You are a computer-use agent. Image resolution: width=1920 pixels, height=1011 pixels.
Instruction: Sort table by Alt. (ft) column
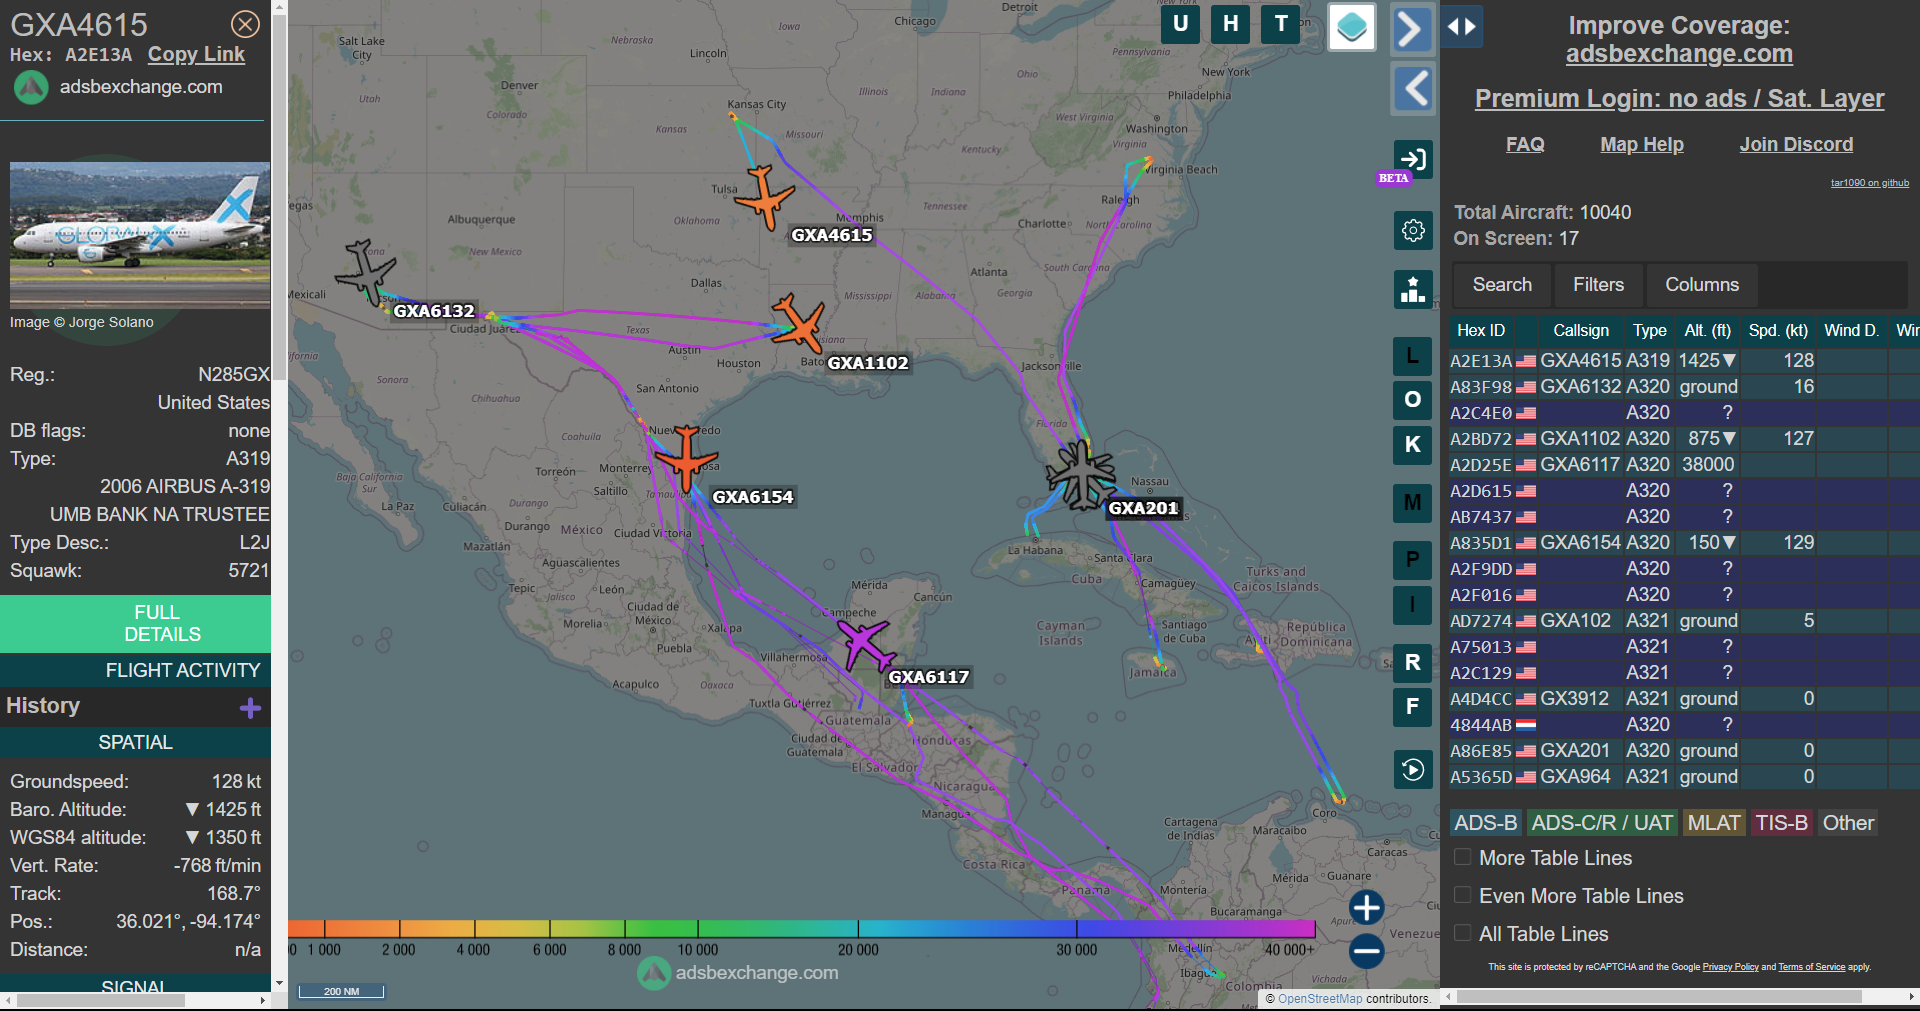1707,331
